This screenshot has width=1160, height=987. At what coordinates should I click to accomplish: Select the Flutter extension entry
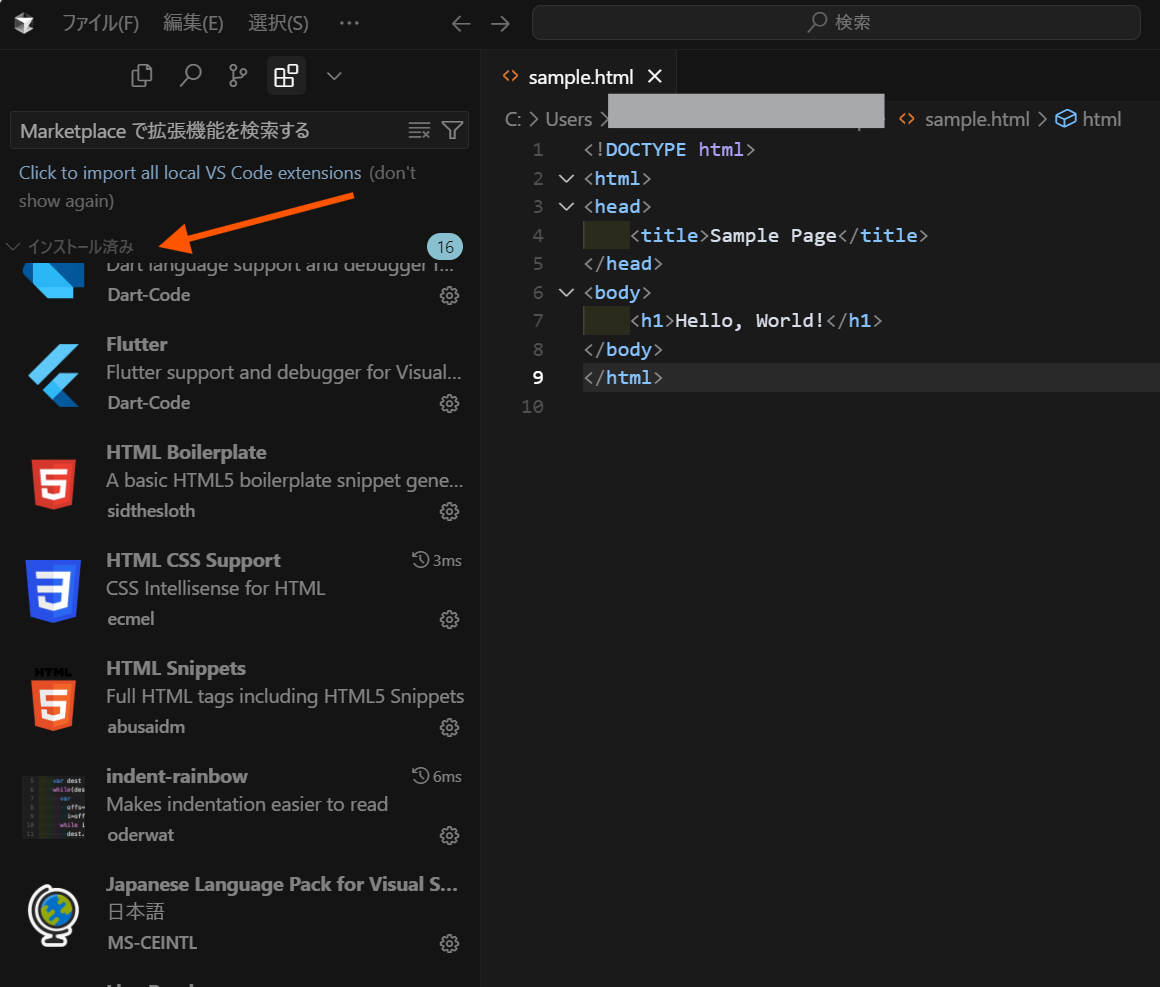click(240, 374)
